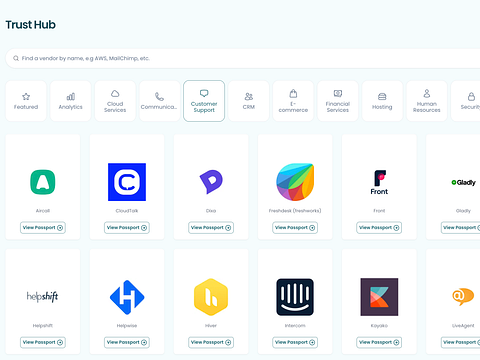
Task: Click the Helpwise vendor name label
Action: (127, 325)
